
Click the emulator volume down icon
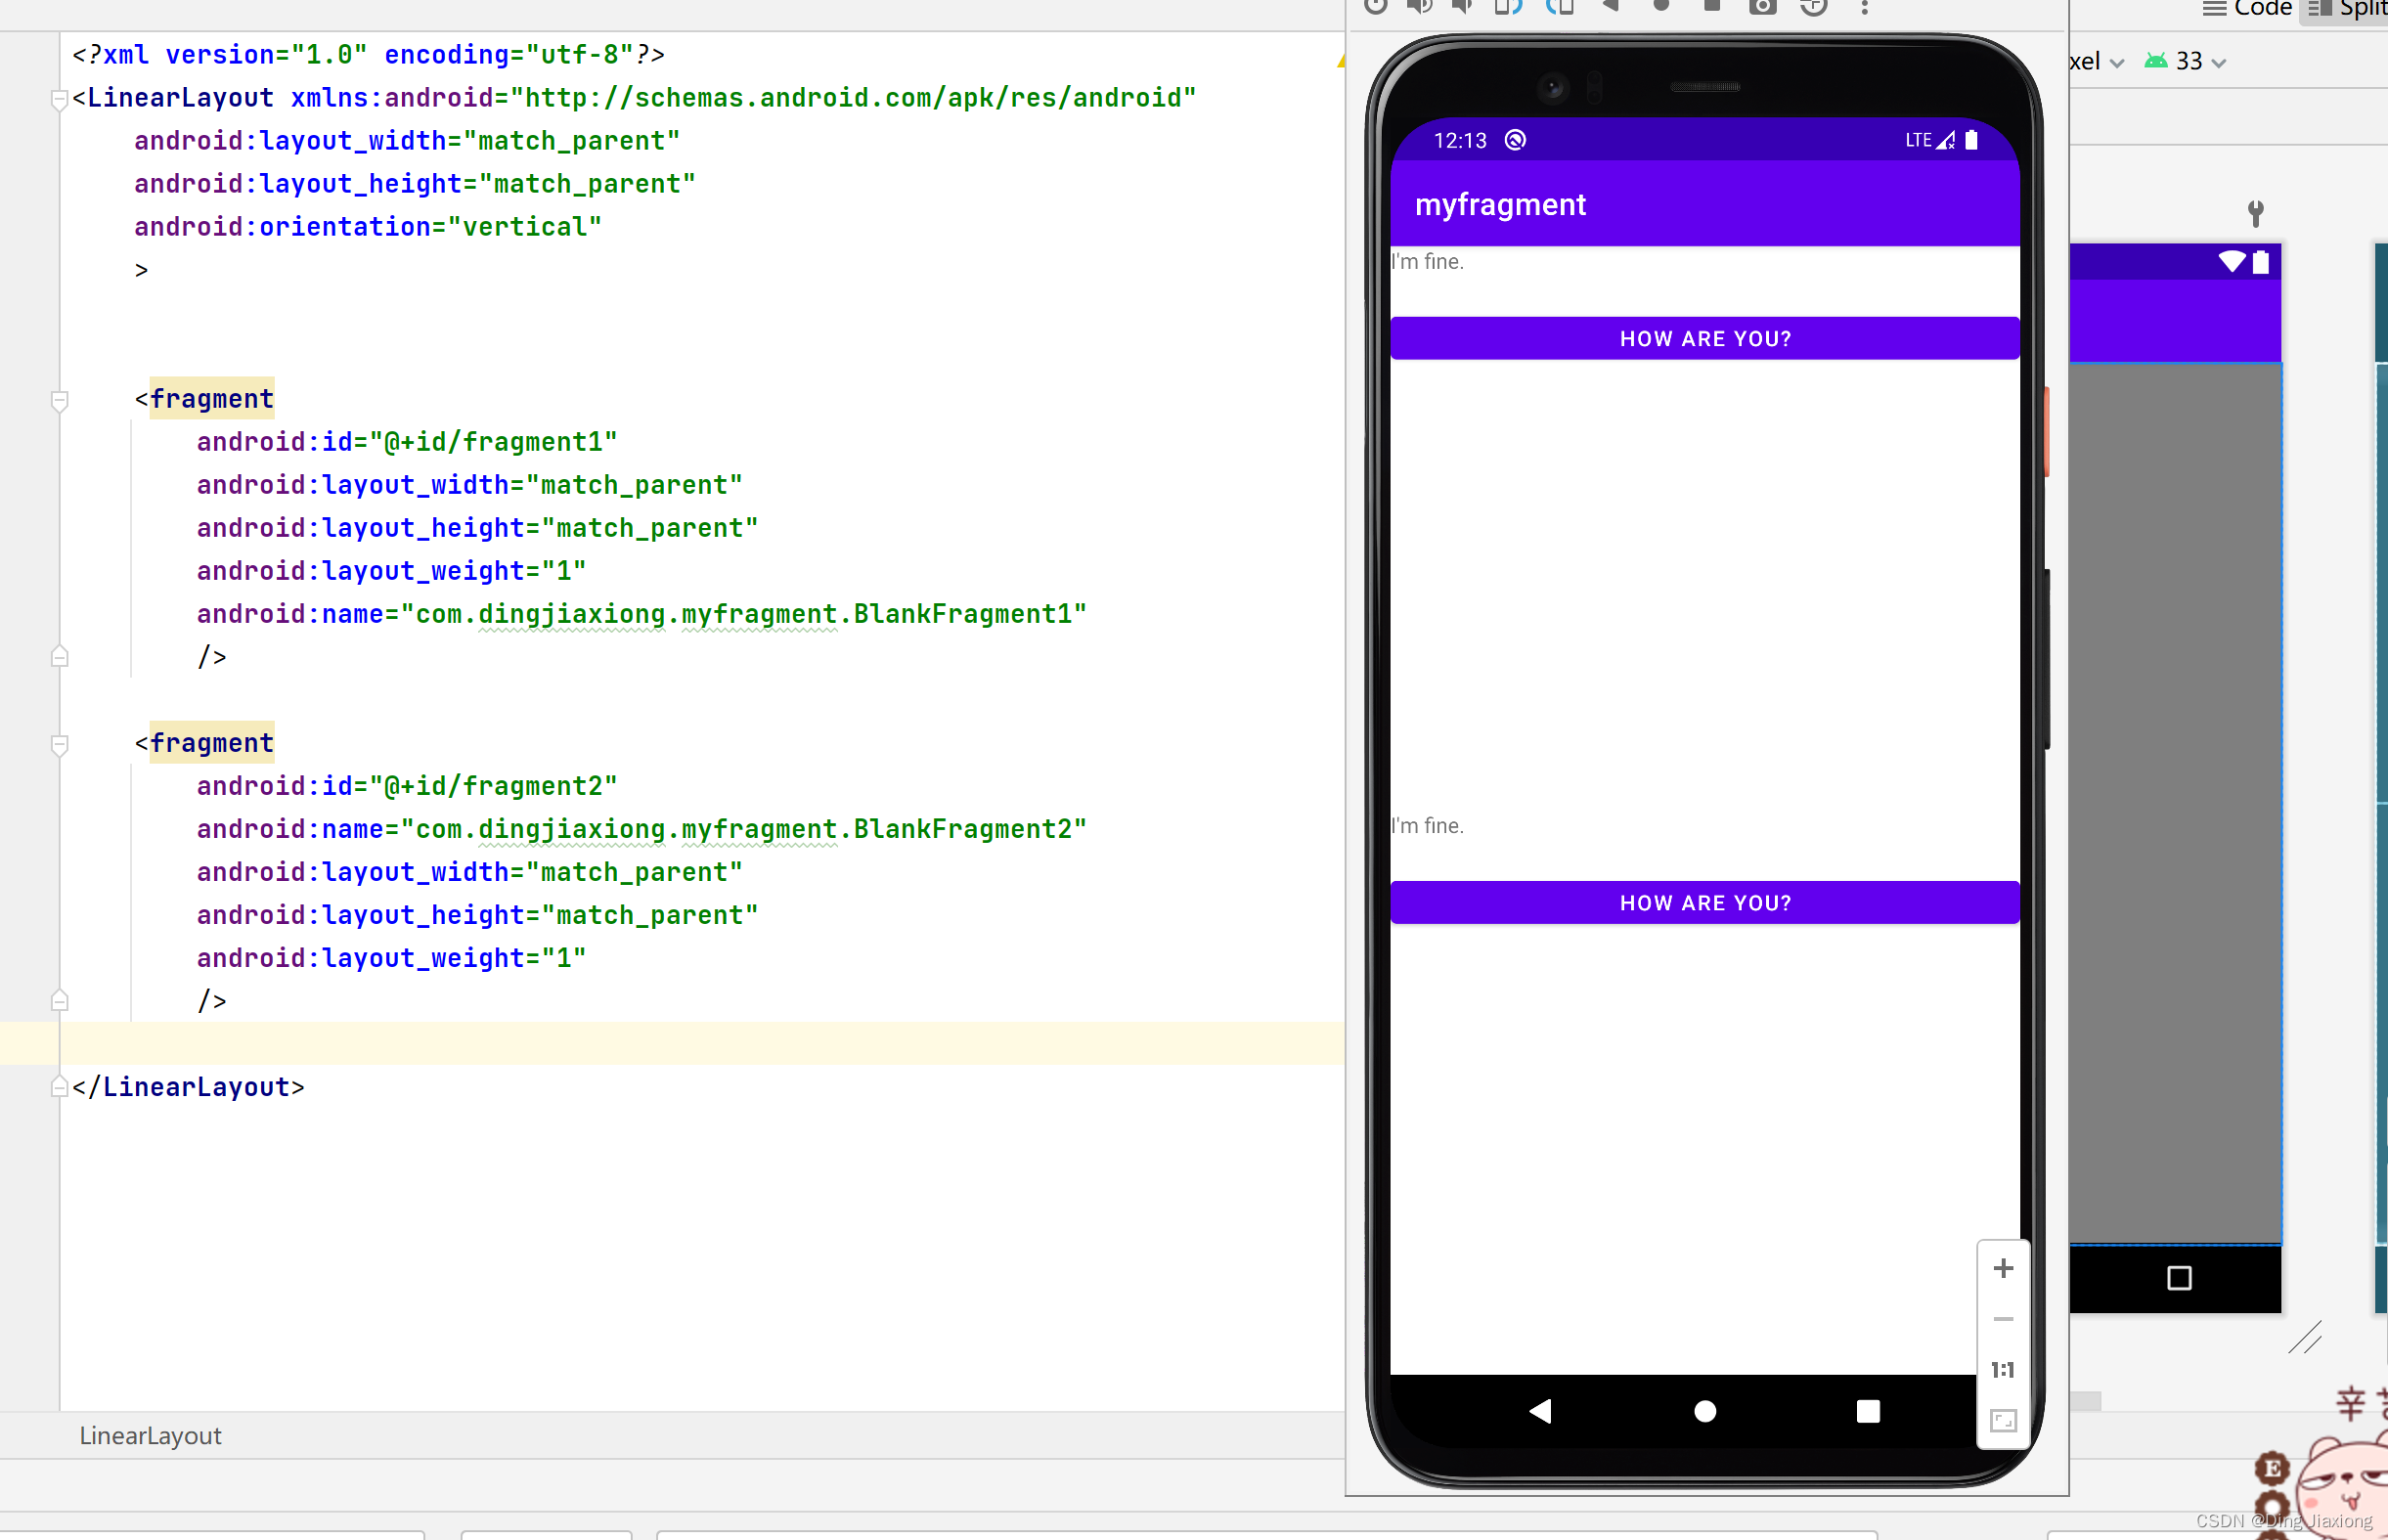pyautogui.click(x=1463, y=6)
